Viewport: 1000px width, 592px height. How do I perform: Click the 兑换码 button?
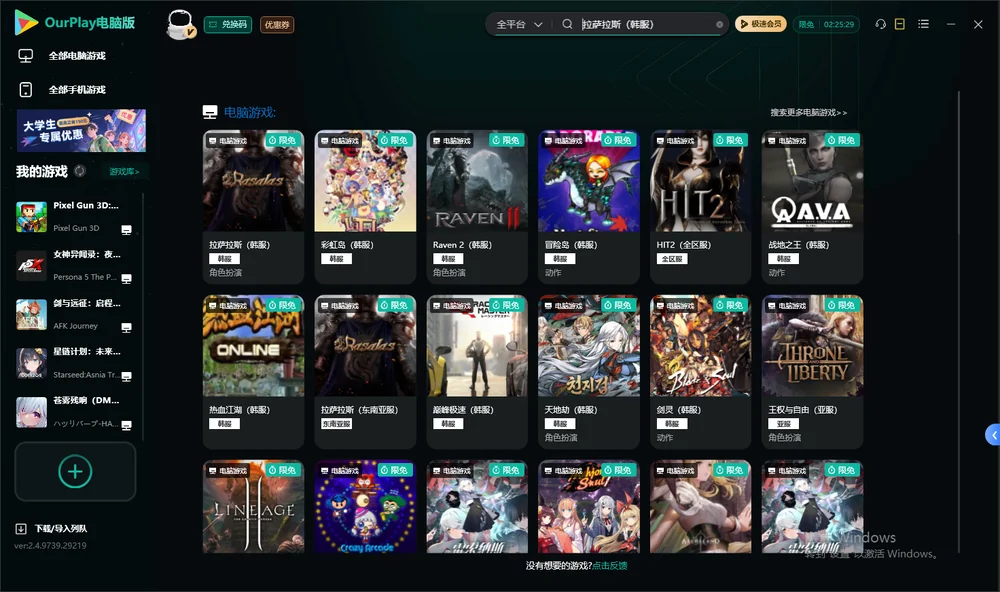228,25
